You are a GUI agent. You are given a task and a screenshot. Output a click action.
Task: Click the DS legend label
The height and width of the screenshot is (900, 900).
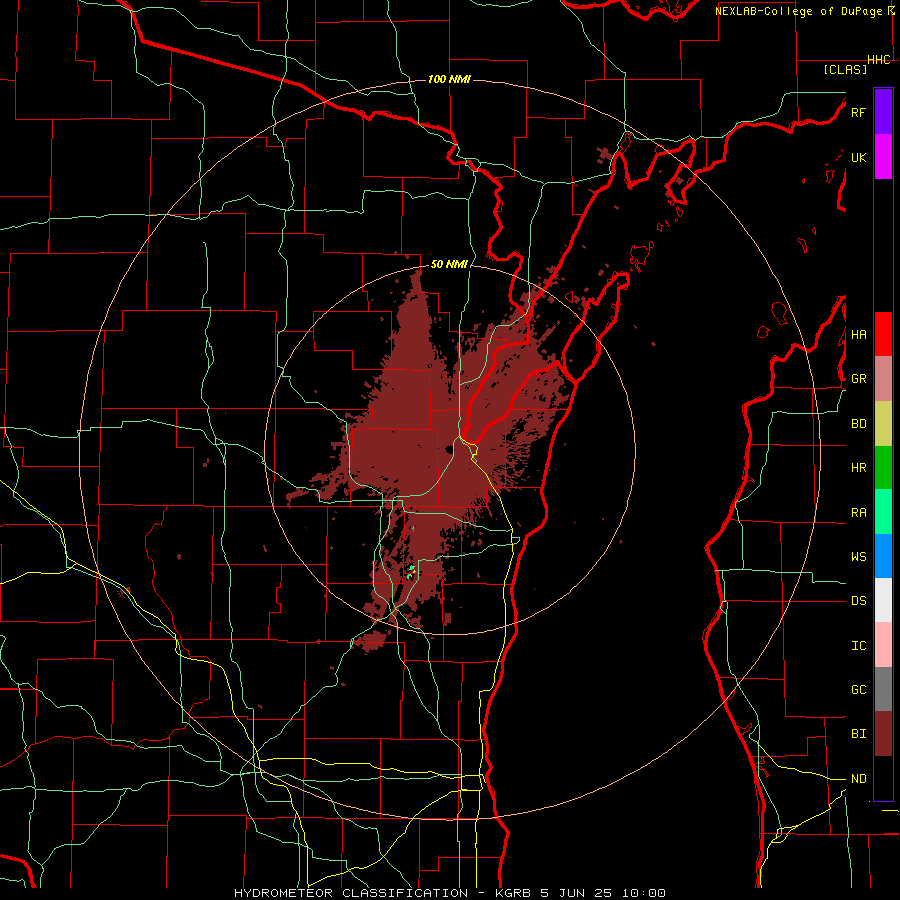[858, 601]
